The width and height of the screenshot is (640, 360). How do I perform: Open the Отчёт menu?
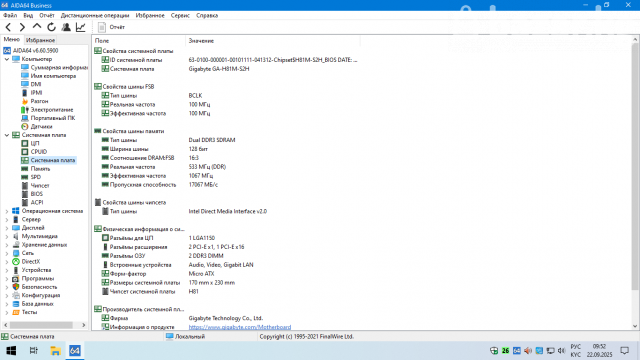pos(47,16)
